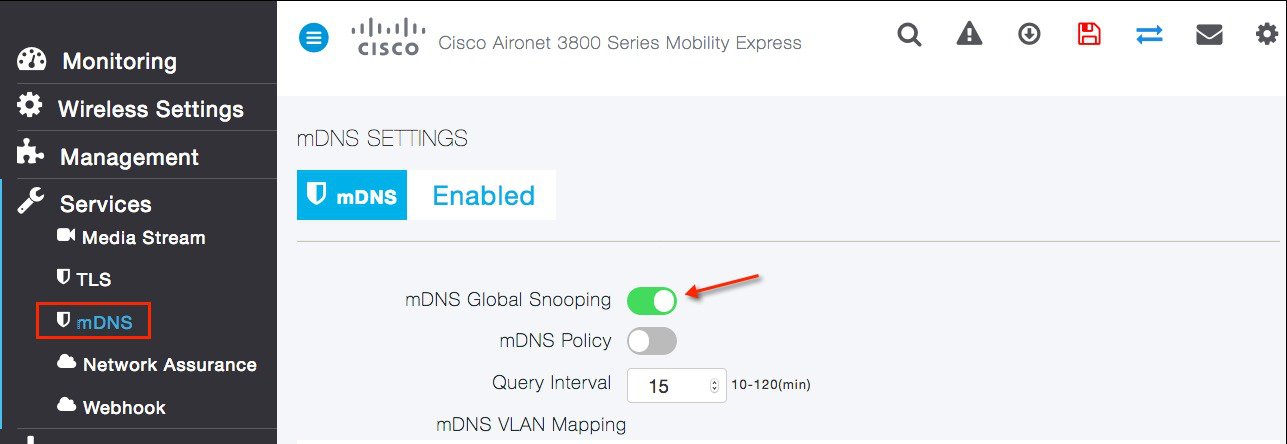Select TLS in the Services menu

(94, 280)
